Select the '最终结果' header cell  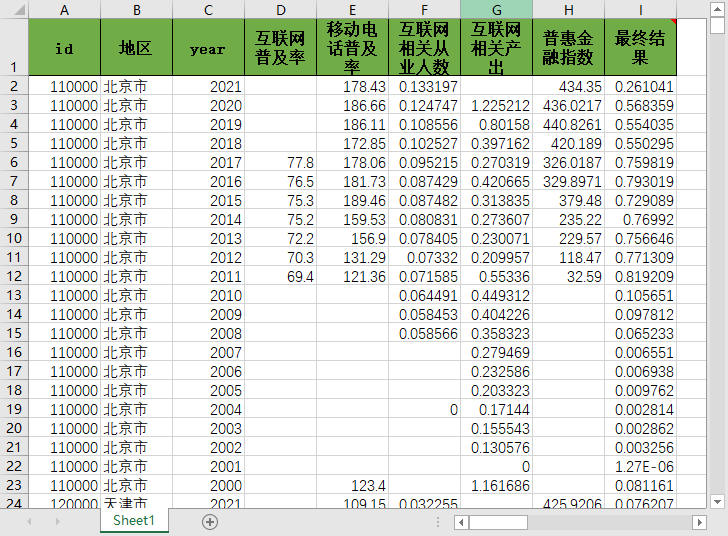[640, 47]
